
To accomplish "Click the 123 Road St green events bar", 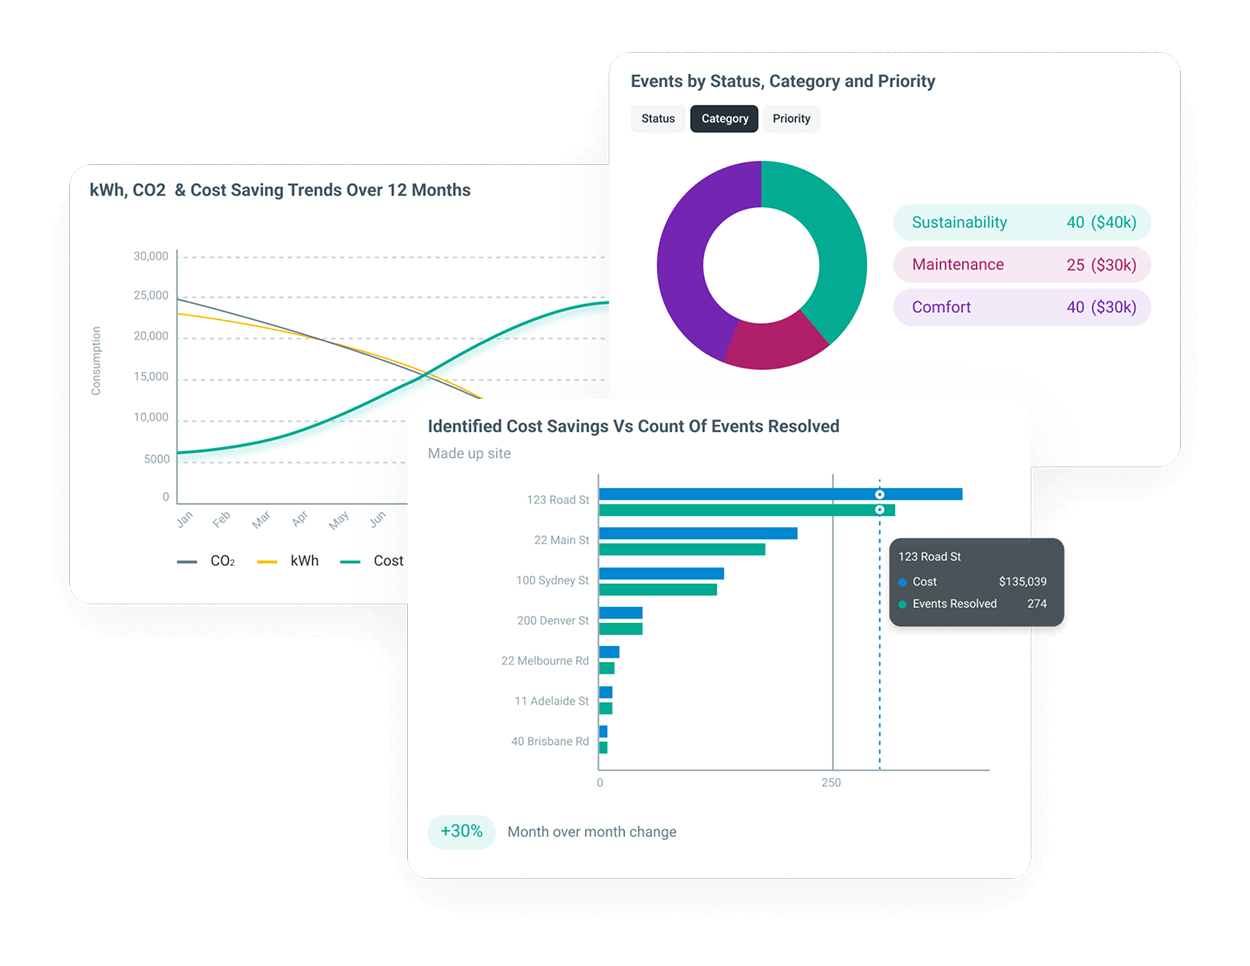I will (x=746, y=510).
